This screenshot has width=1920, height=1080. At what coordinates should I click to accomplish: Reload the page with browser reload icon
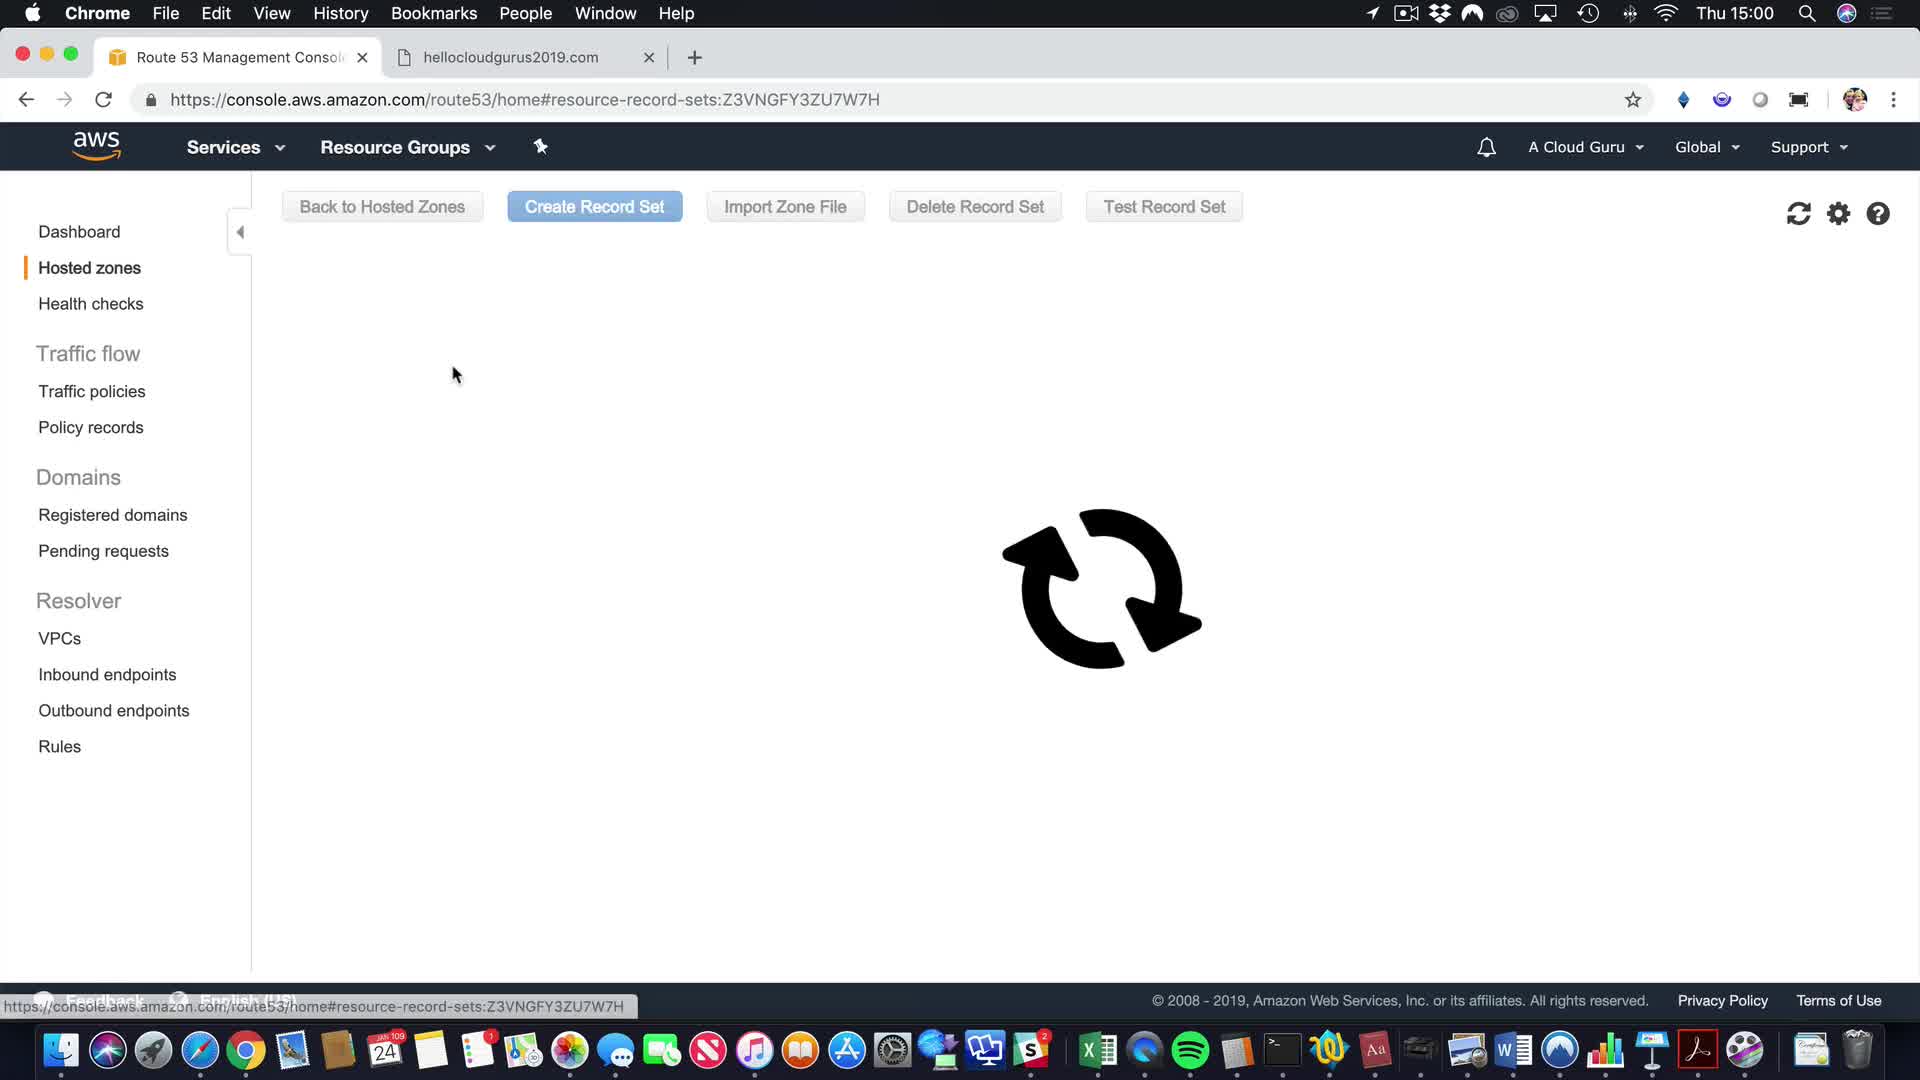coord(103,100)
